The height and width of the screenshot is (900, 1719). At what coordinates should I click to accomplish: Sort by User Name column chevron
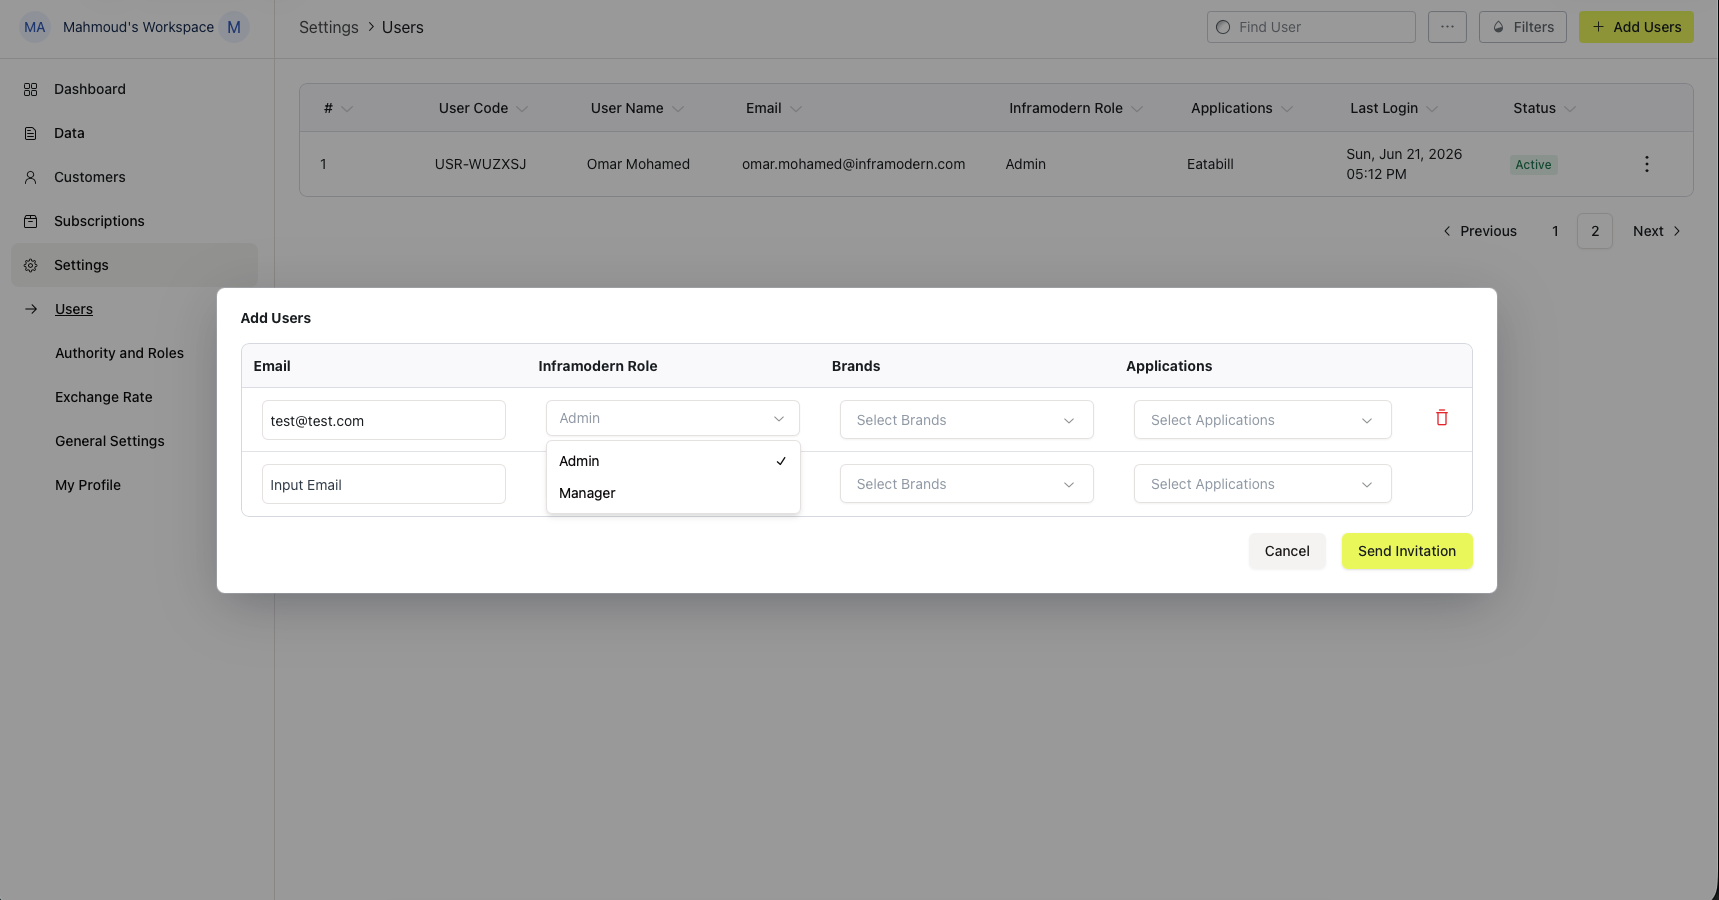(x=678, y=109)
